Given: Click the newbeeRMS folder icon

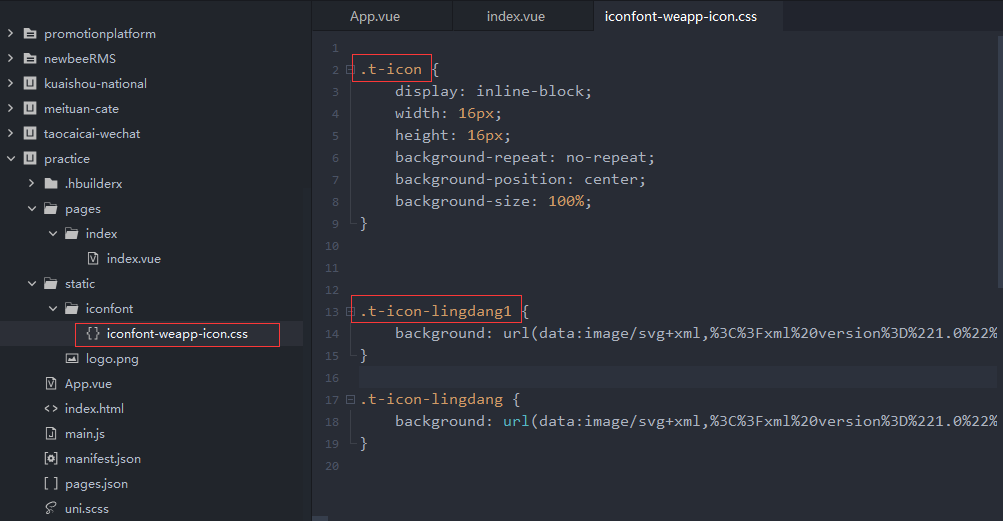Looking at the screenshot, I should pos(30,58).
